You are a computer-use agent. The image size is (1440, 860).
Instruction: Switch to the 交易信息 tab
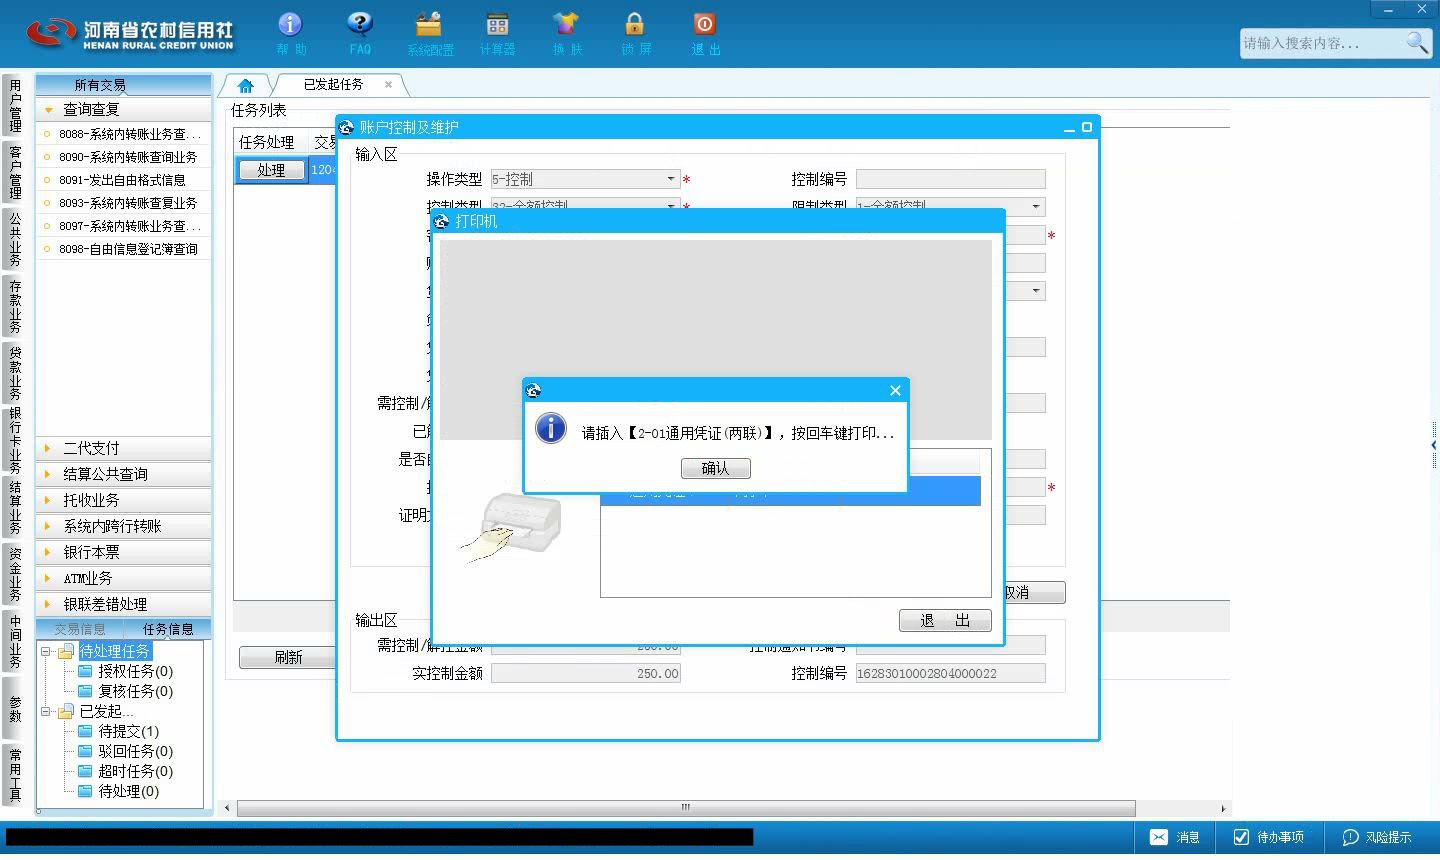(79, 629)
